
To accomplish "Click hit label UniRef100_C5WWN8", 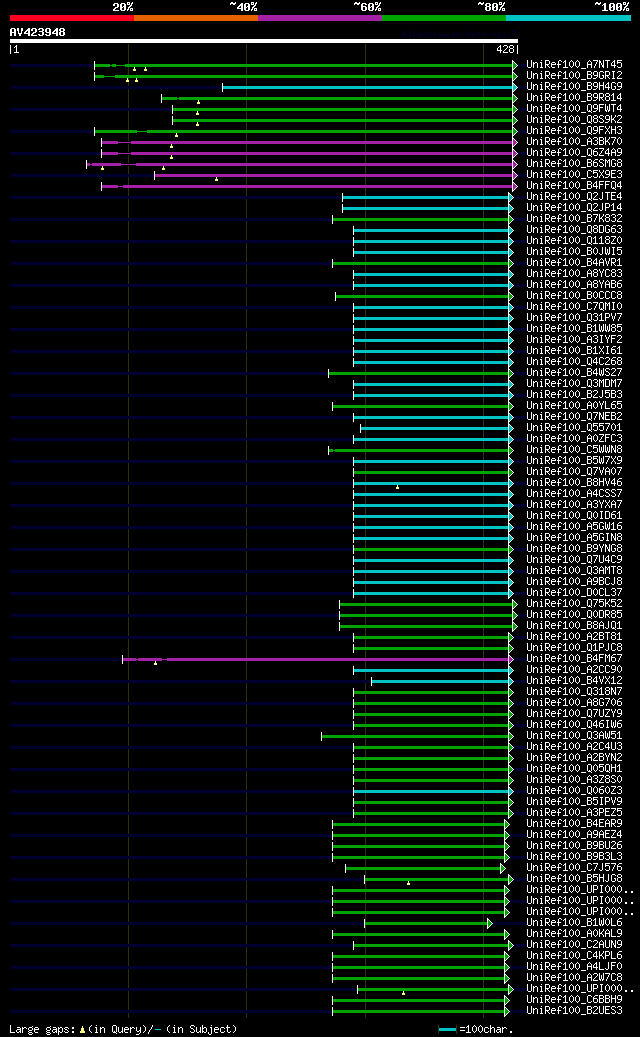I will click(574, 450).
